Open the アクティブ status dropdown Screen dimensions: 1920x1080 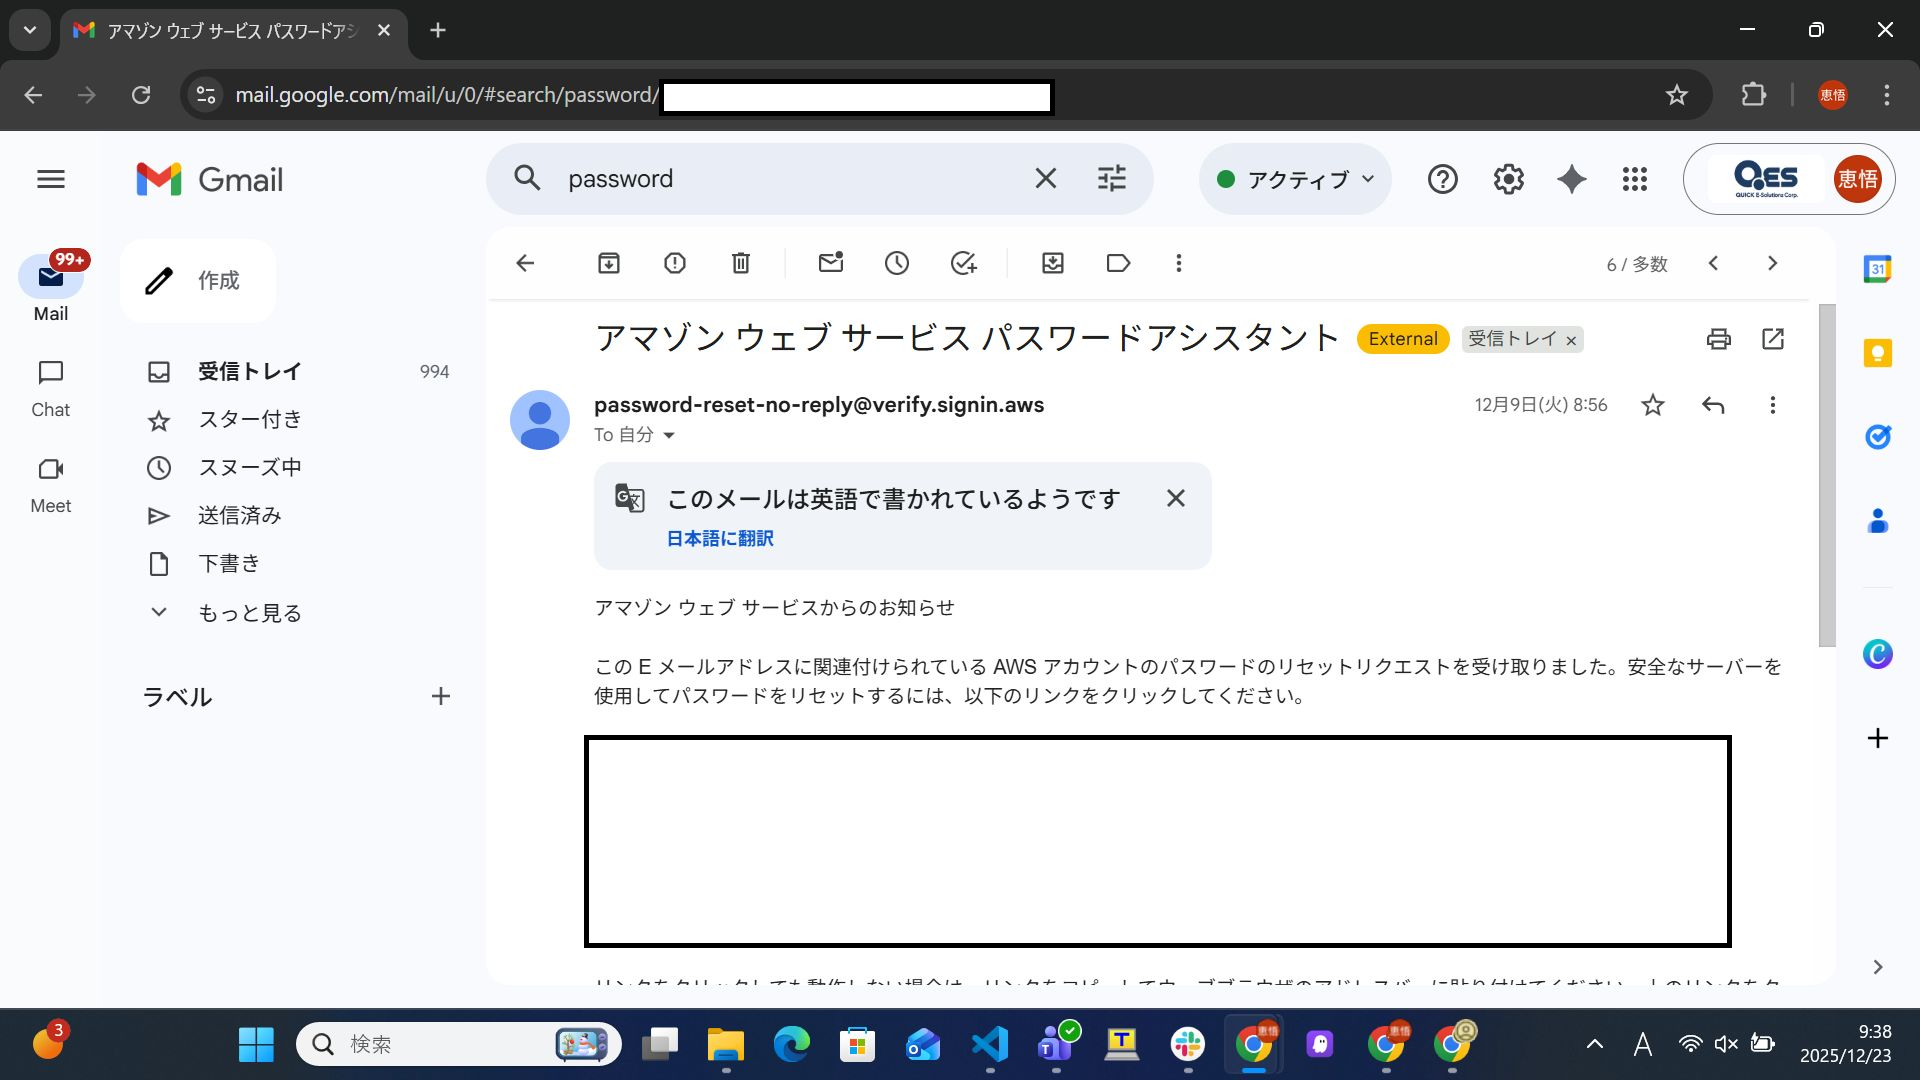click(1295, 179)
